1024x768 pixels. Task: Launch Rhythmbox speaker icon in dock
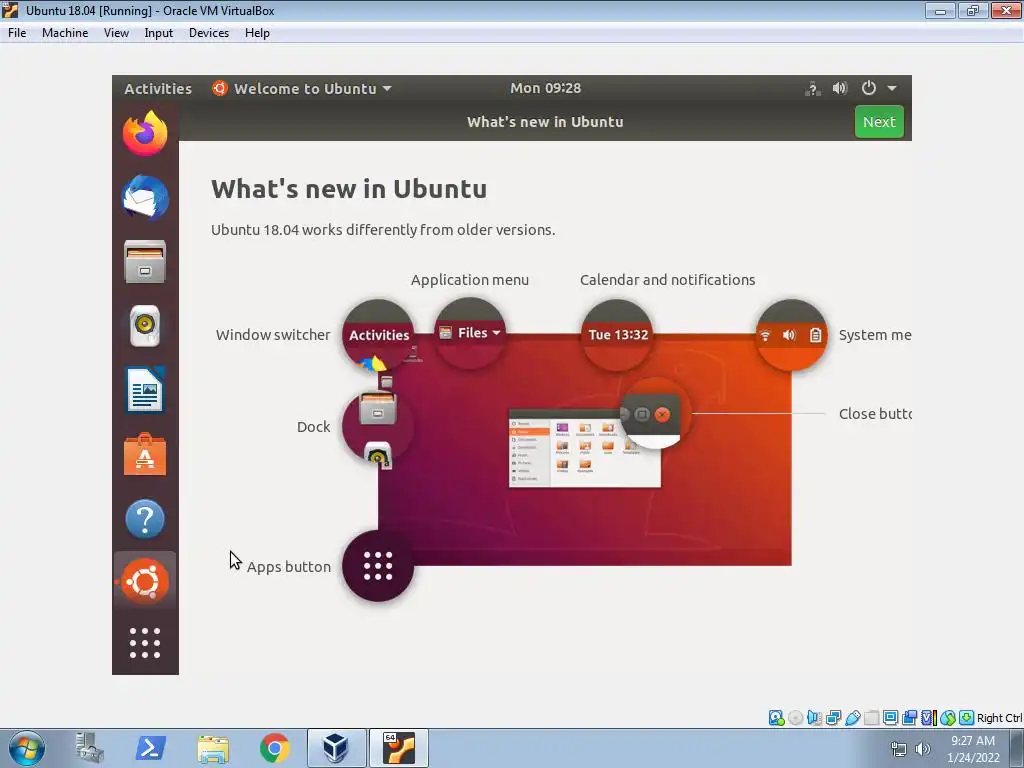tap(145, 325)
